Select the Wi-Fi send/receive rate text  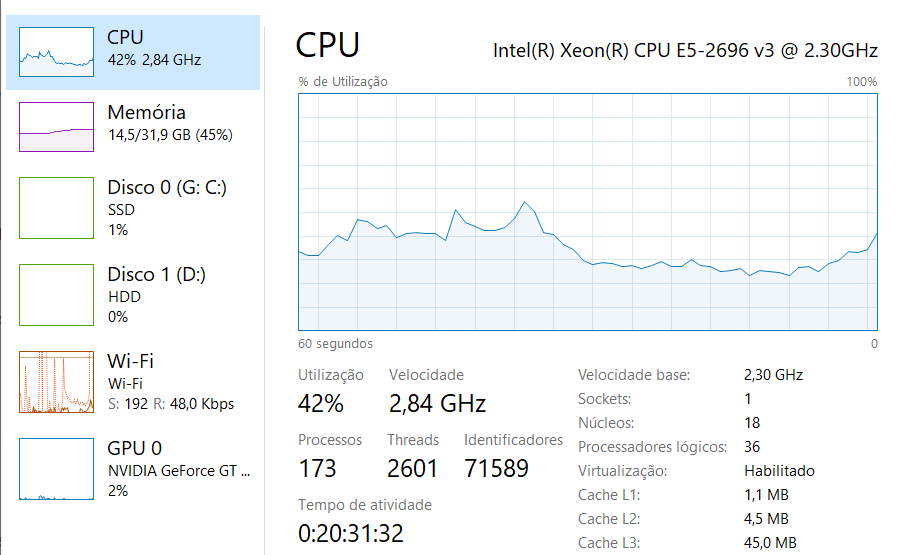[x=170, y=404]
